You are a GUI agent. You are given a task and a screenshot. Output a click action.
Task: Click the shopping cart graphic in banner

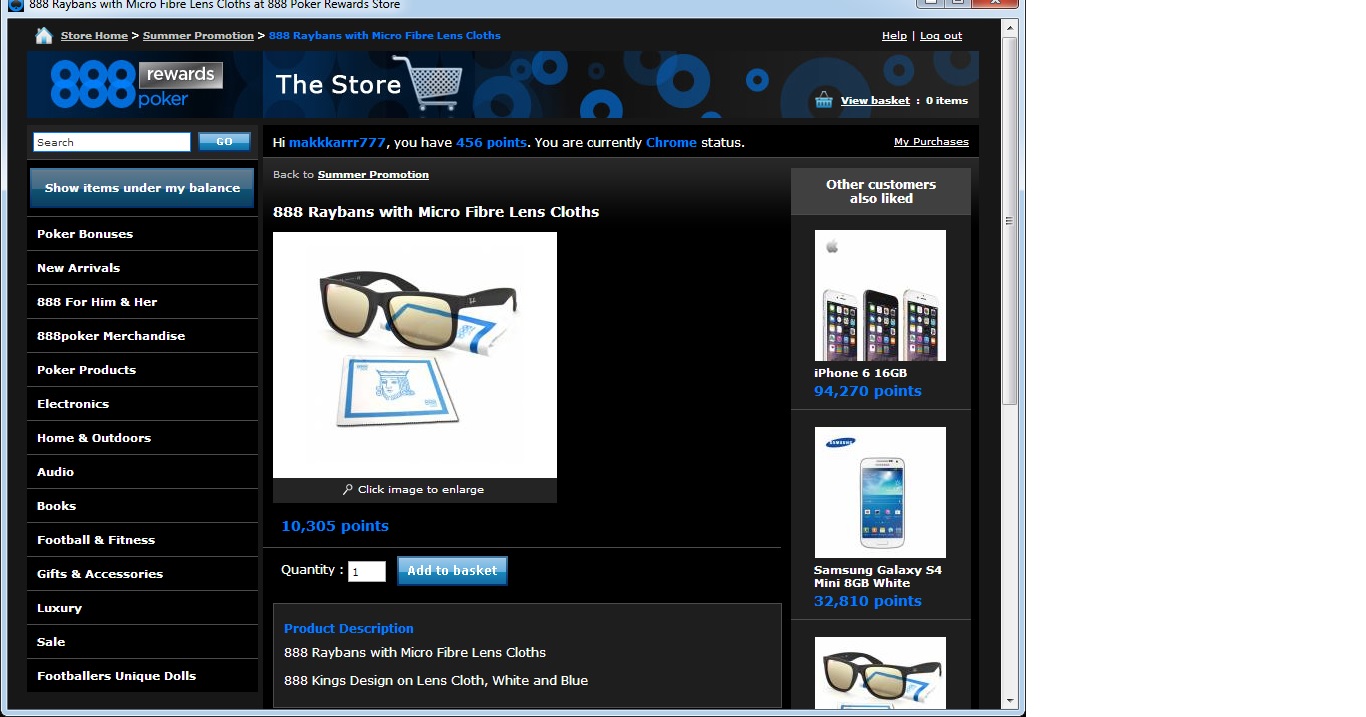pyautogui.click(x=427, y=82)
